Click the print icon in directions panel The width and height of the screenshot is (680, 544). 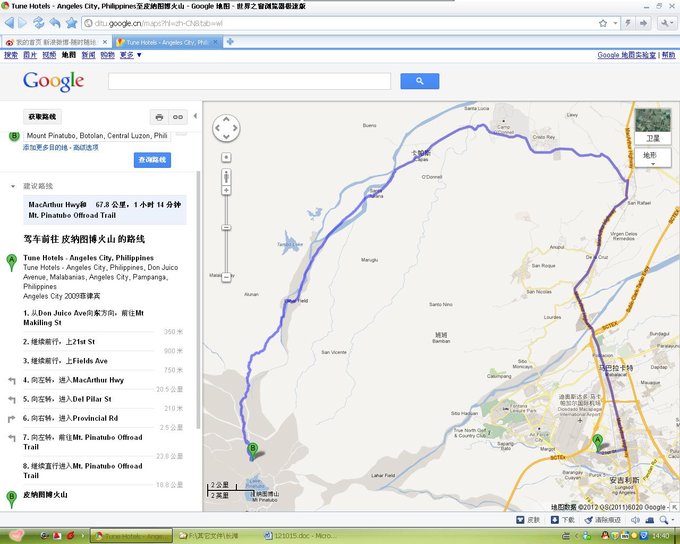(x=159, y=117)
